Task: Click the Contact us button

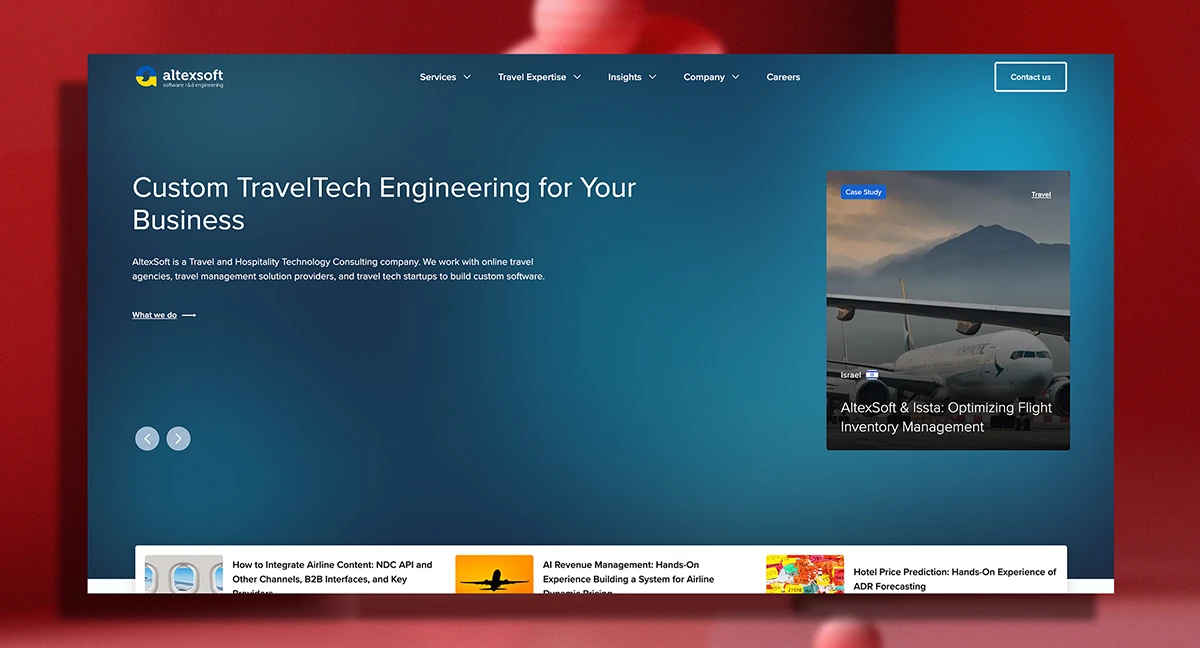Action: [x=1030, y=77]
